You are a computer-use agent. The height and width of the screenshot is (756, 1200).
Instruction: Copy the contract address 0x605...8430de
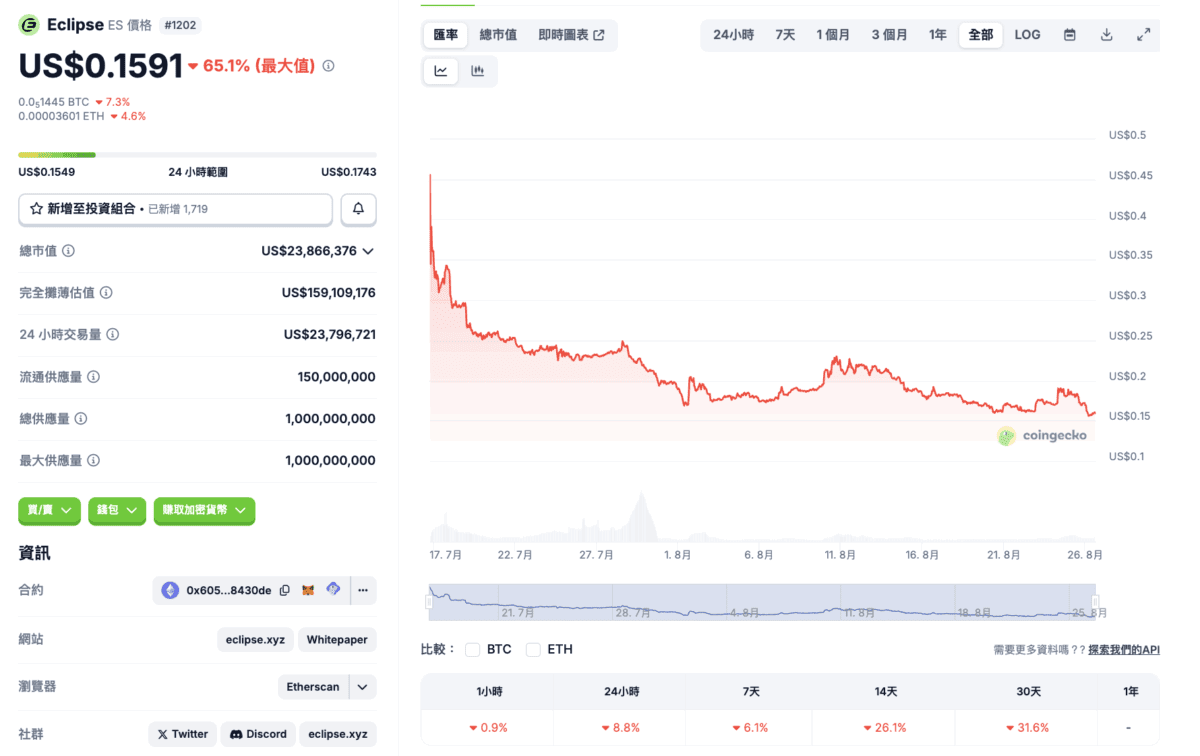tap(285, 591)
